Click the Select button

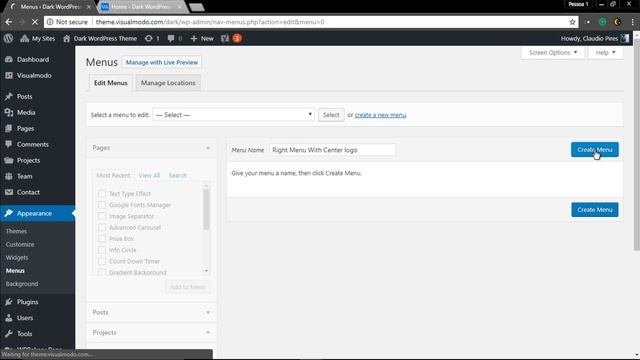331,115
